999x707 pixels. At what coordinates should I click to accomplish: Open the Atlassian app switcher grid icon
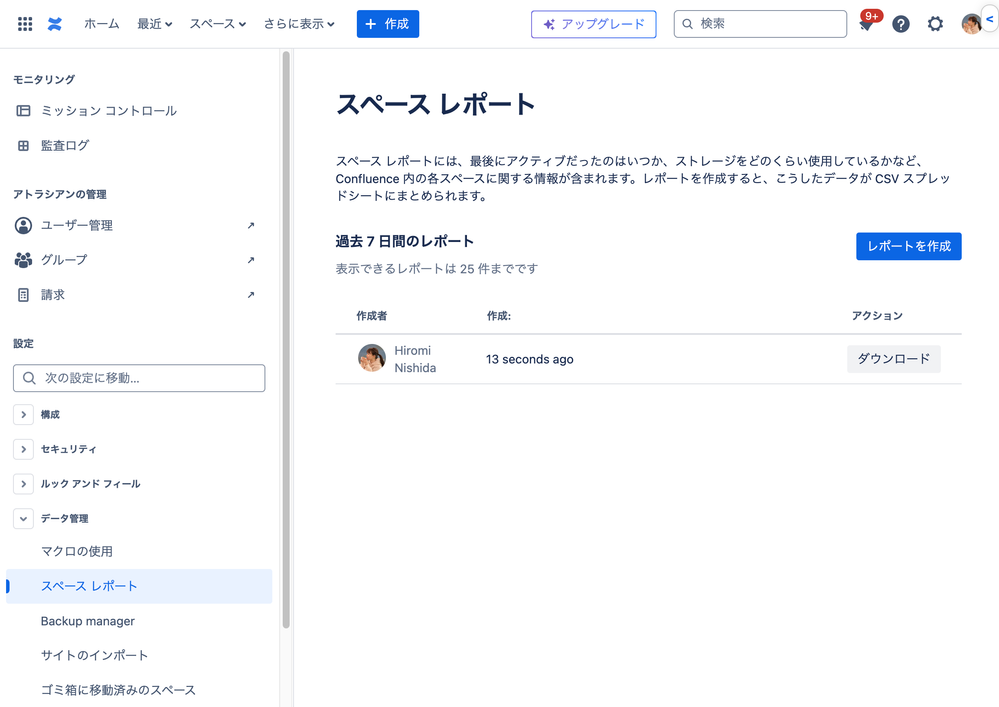[24, 23]
